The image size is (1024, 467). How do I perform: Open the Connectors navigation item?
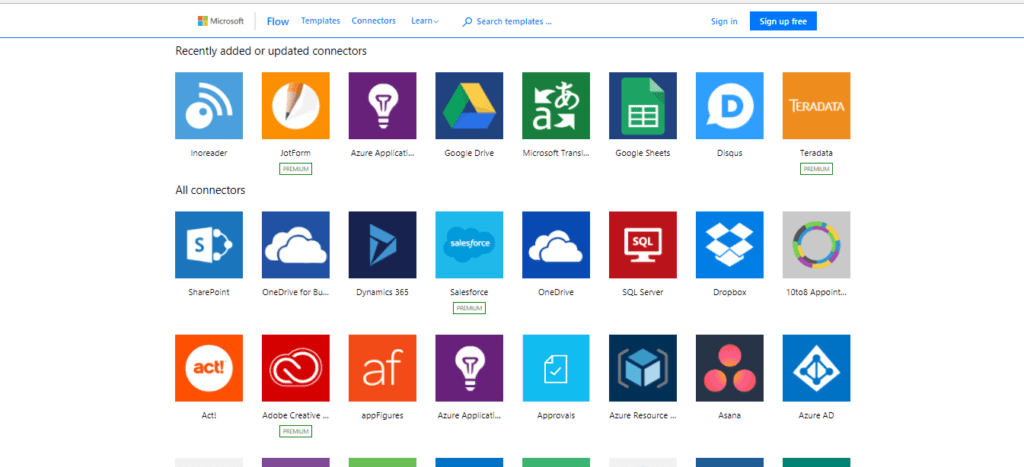coord(374,21)
